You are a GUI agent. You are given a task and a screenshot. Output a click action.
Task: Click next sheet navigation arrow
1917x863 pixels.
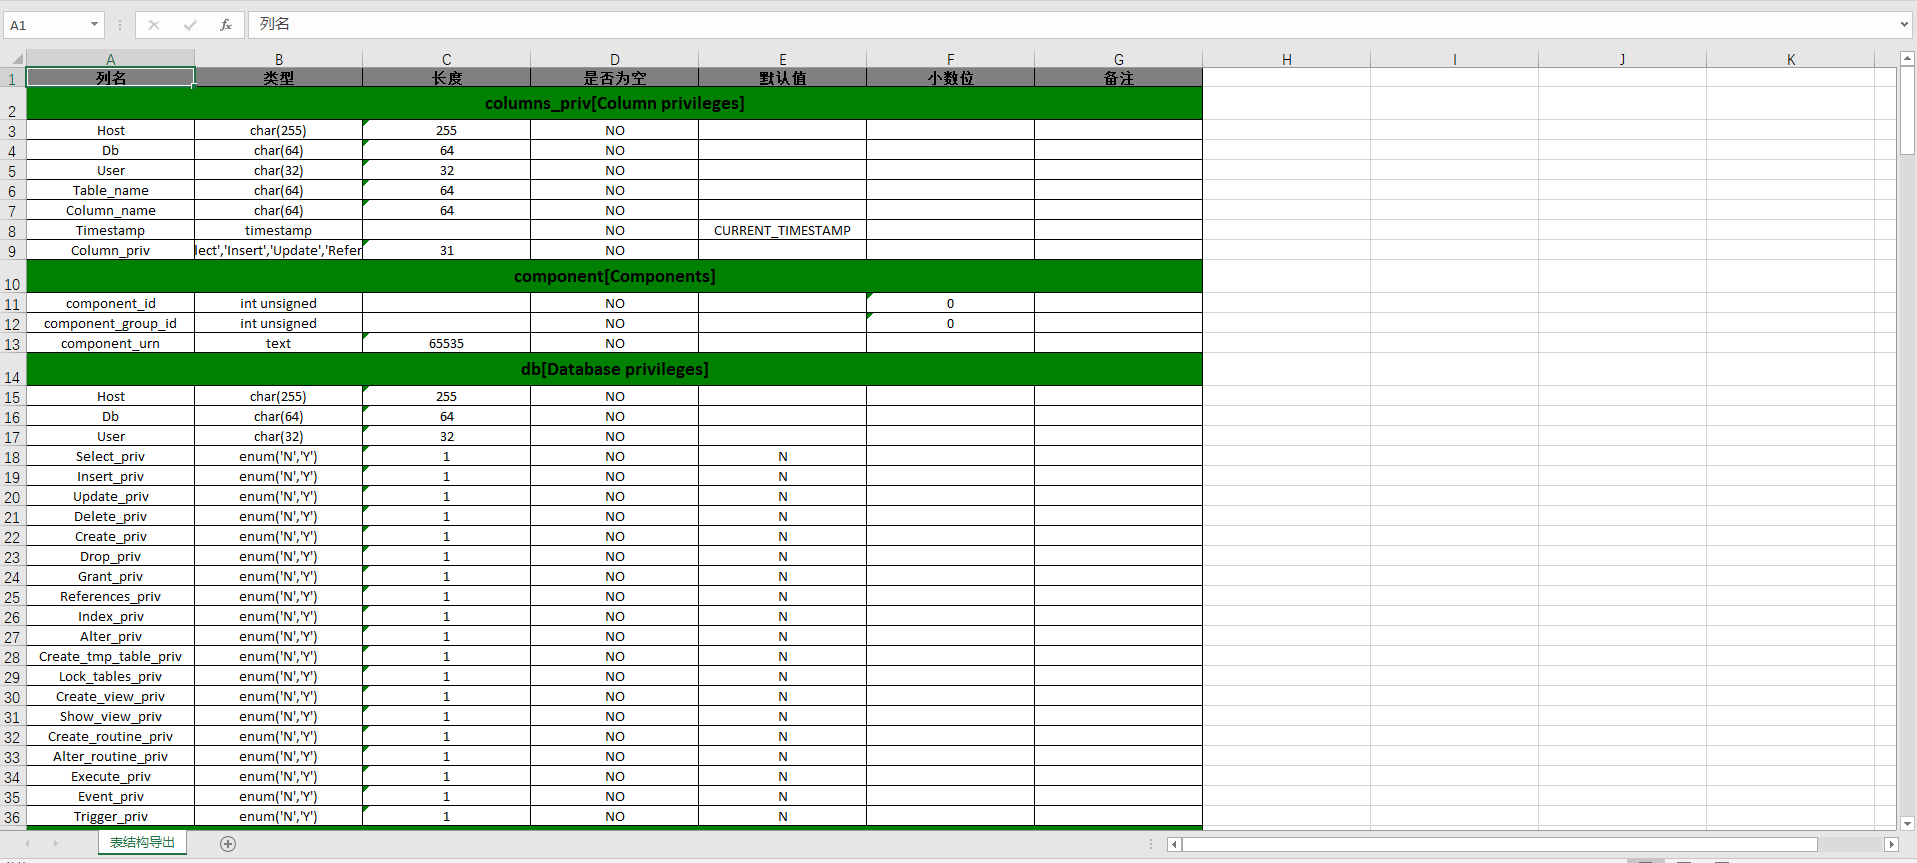56,844
